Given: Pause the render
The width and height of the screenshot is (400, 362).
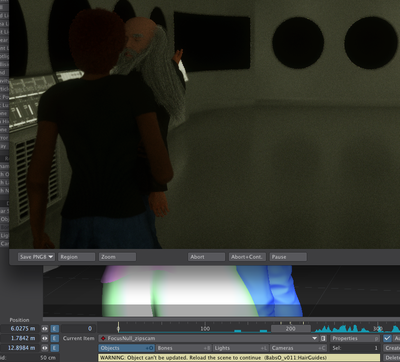Looking at the screenshot, I should (288, 257).
